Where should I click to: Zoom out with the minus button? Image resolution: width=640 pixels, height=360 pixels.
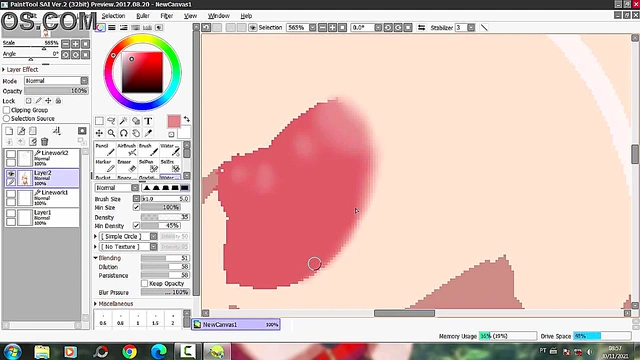pos(322,28)
